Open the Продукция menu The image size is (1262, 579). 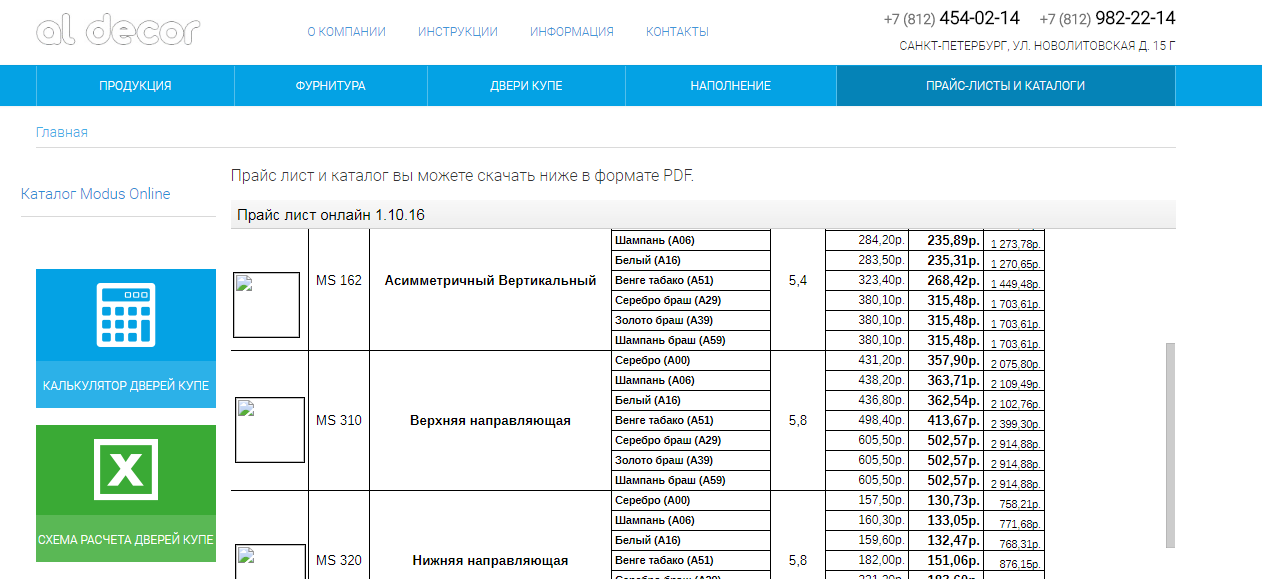coord(135,86)
